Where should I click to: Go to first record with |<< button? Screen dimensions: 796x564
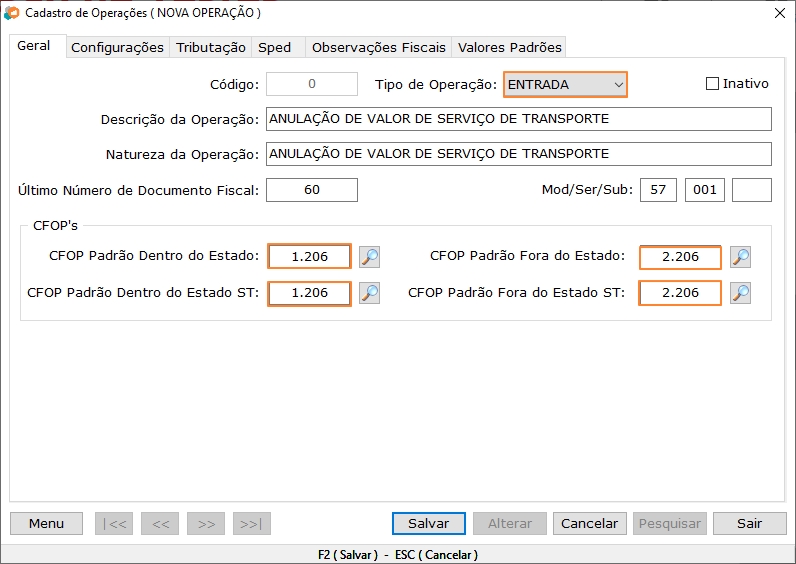pos(114,523)
